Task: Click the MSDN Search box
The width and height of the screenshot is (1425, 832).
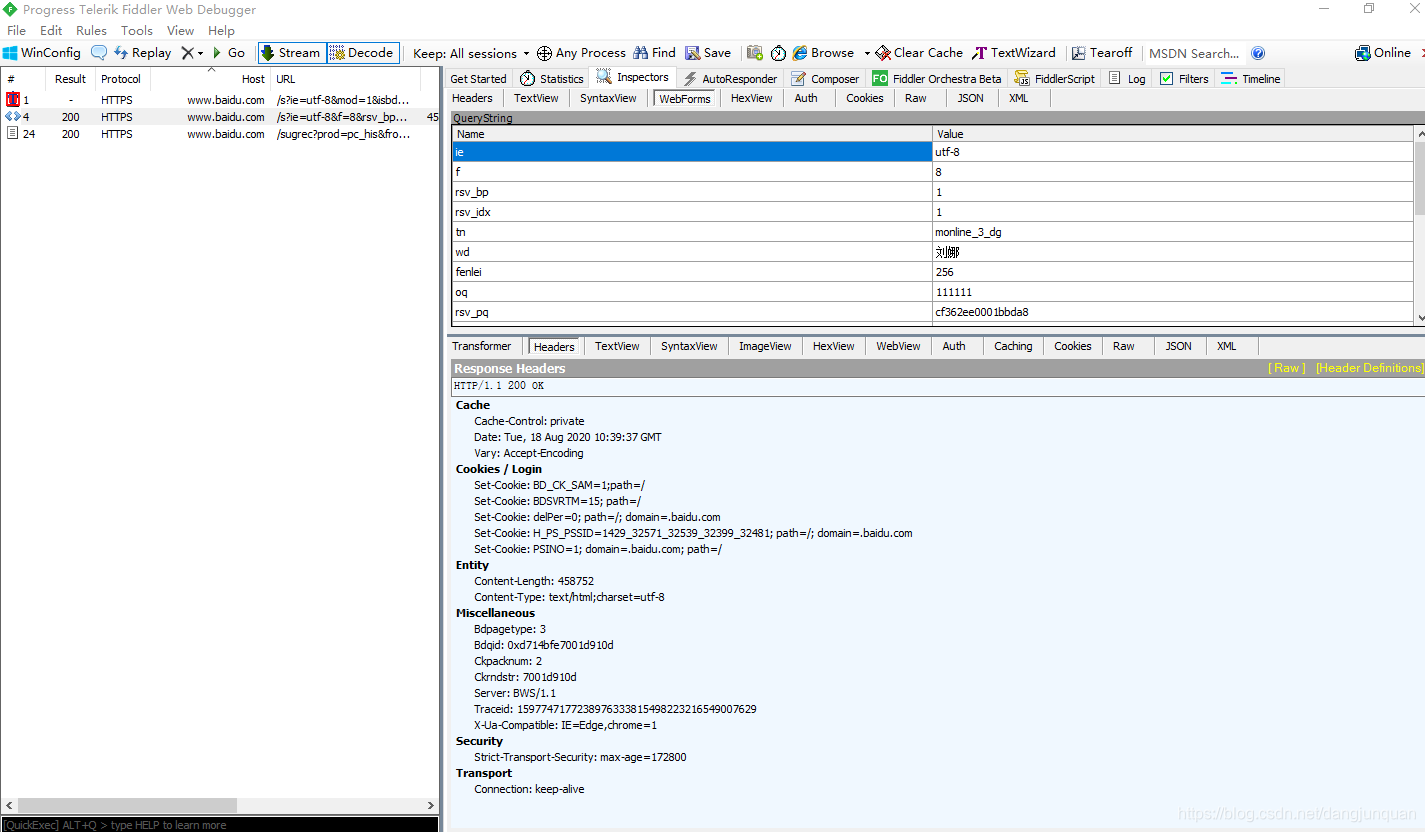Action: [x=1194, y=53]
